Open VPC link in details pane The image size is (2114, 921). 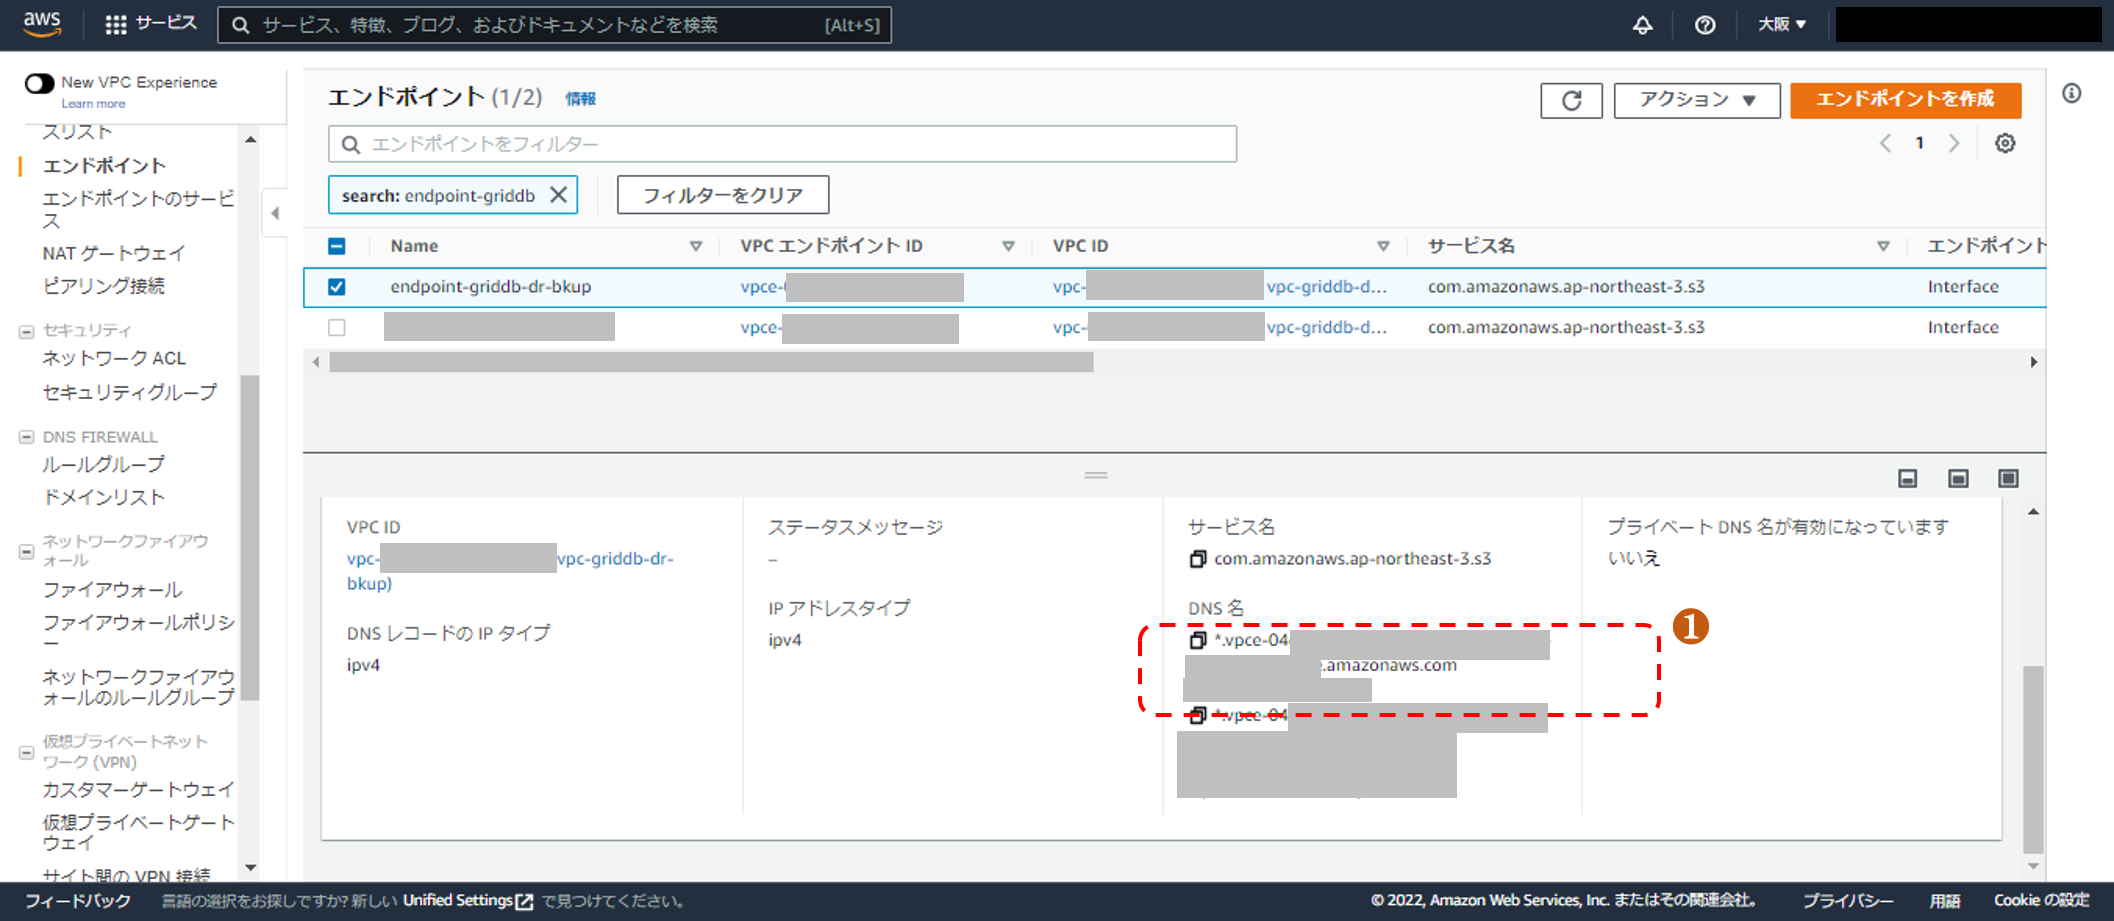pos(510,571)
